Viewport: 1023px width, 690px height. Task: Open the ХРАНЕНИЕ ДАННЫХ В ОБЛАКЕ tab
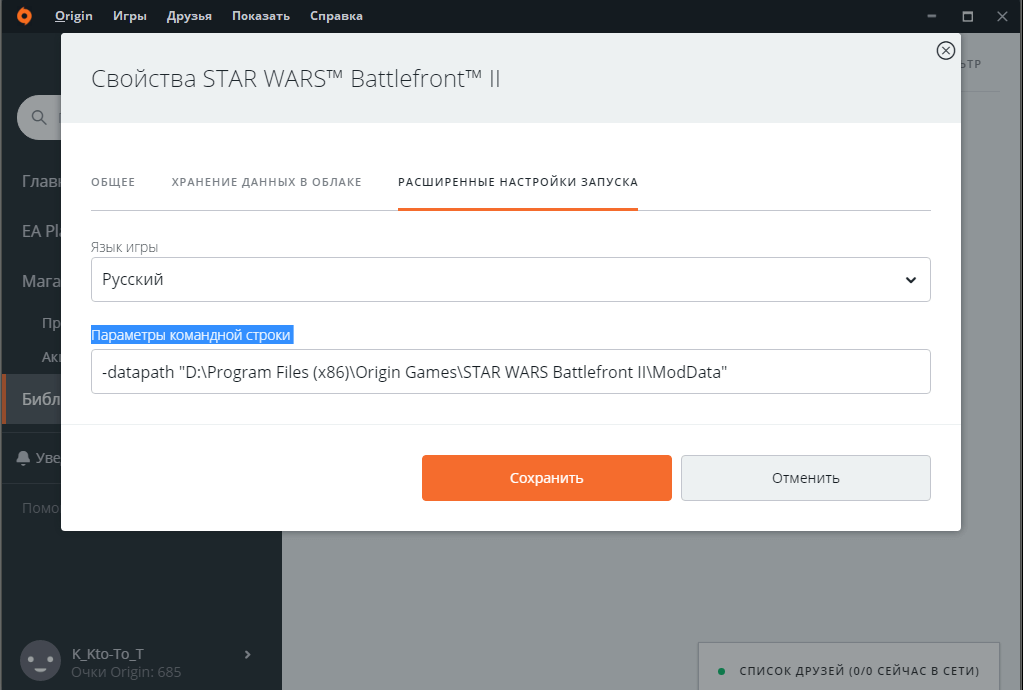[266, 182]
